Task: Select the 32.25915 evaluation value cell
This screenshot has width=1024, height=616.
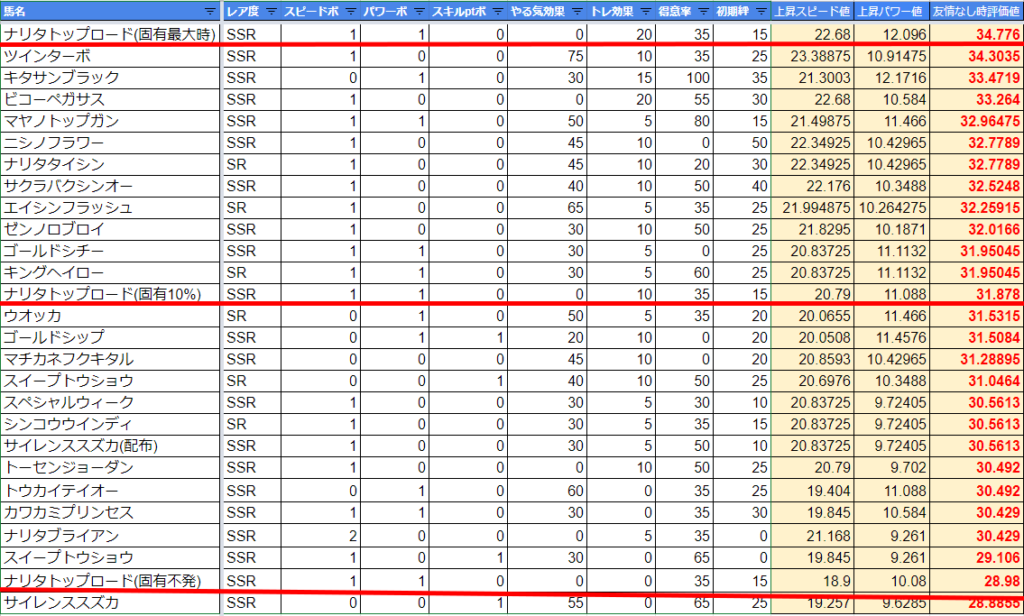Action: (976, 208)
